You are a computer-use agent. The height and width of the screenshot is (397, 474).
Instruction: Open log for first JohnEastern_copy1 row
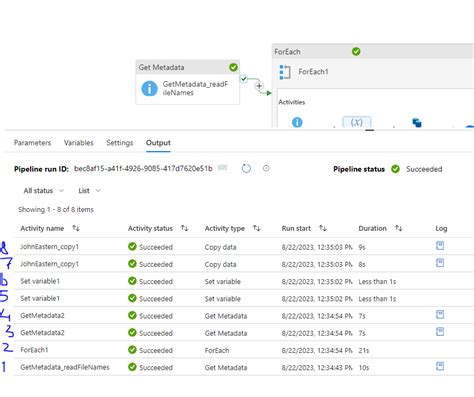440,246
